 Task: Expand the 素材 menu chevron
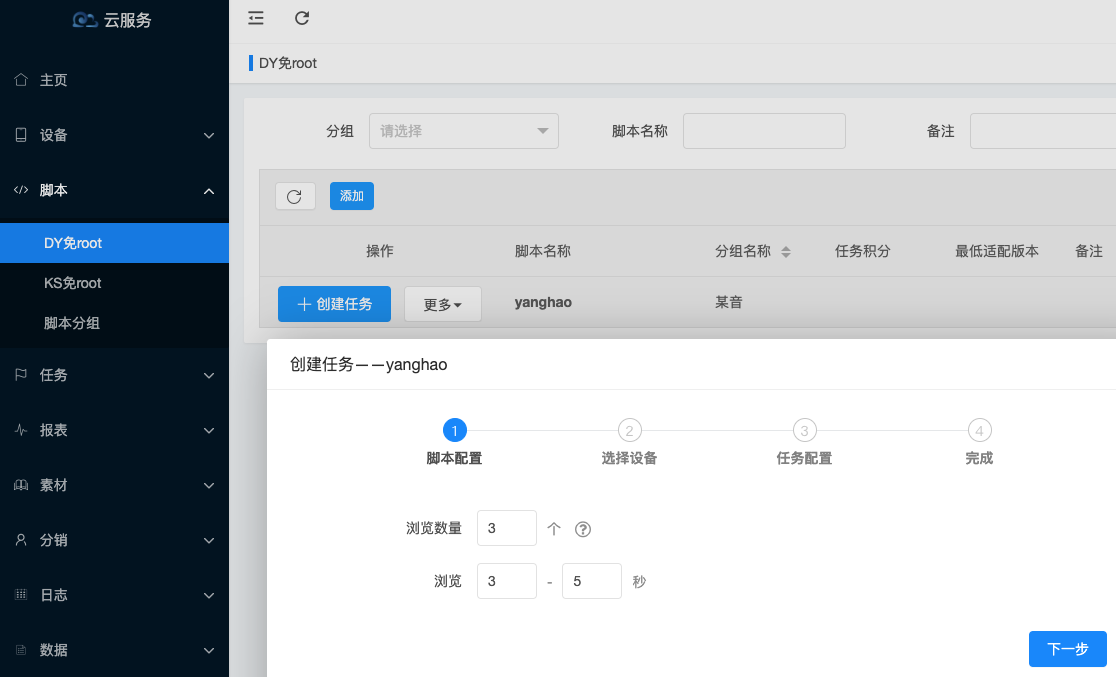[209, 486]
